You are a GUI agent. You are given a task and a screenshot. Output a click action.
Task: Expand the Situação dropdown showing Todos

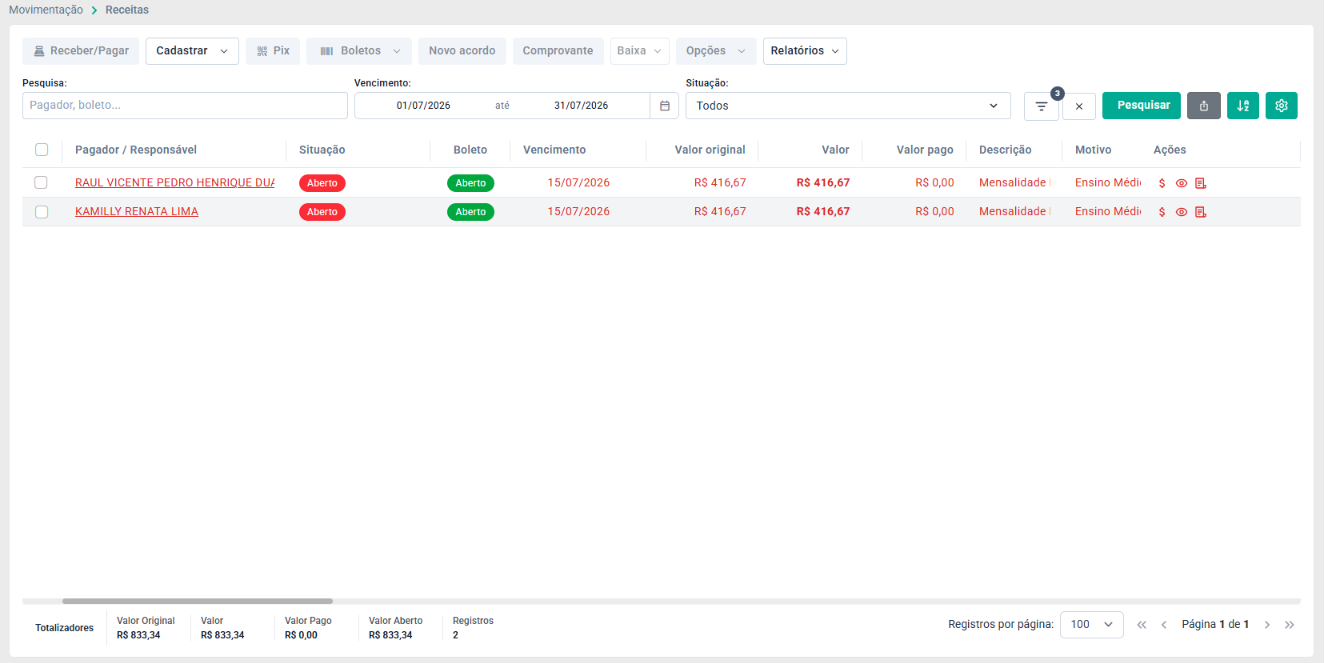coord(848,106)
